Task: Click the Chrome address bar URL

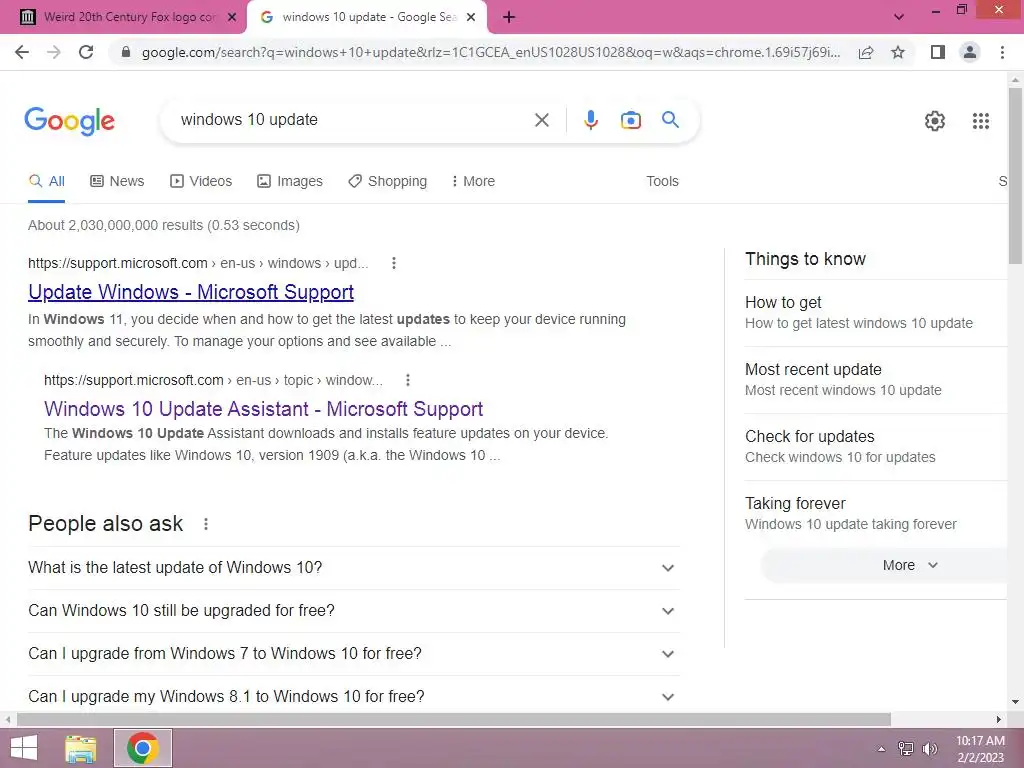Action: (x=490, y=52)
